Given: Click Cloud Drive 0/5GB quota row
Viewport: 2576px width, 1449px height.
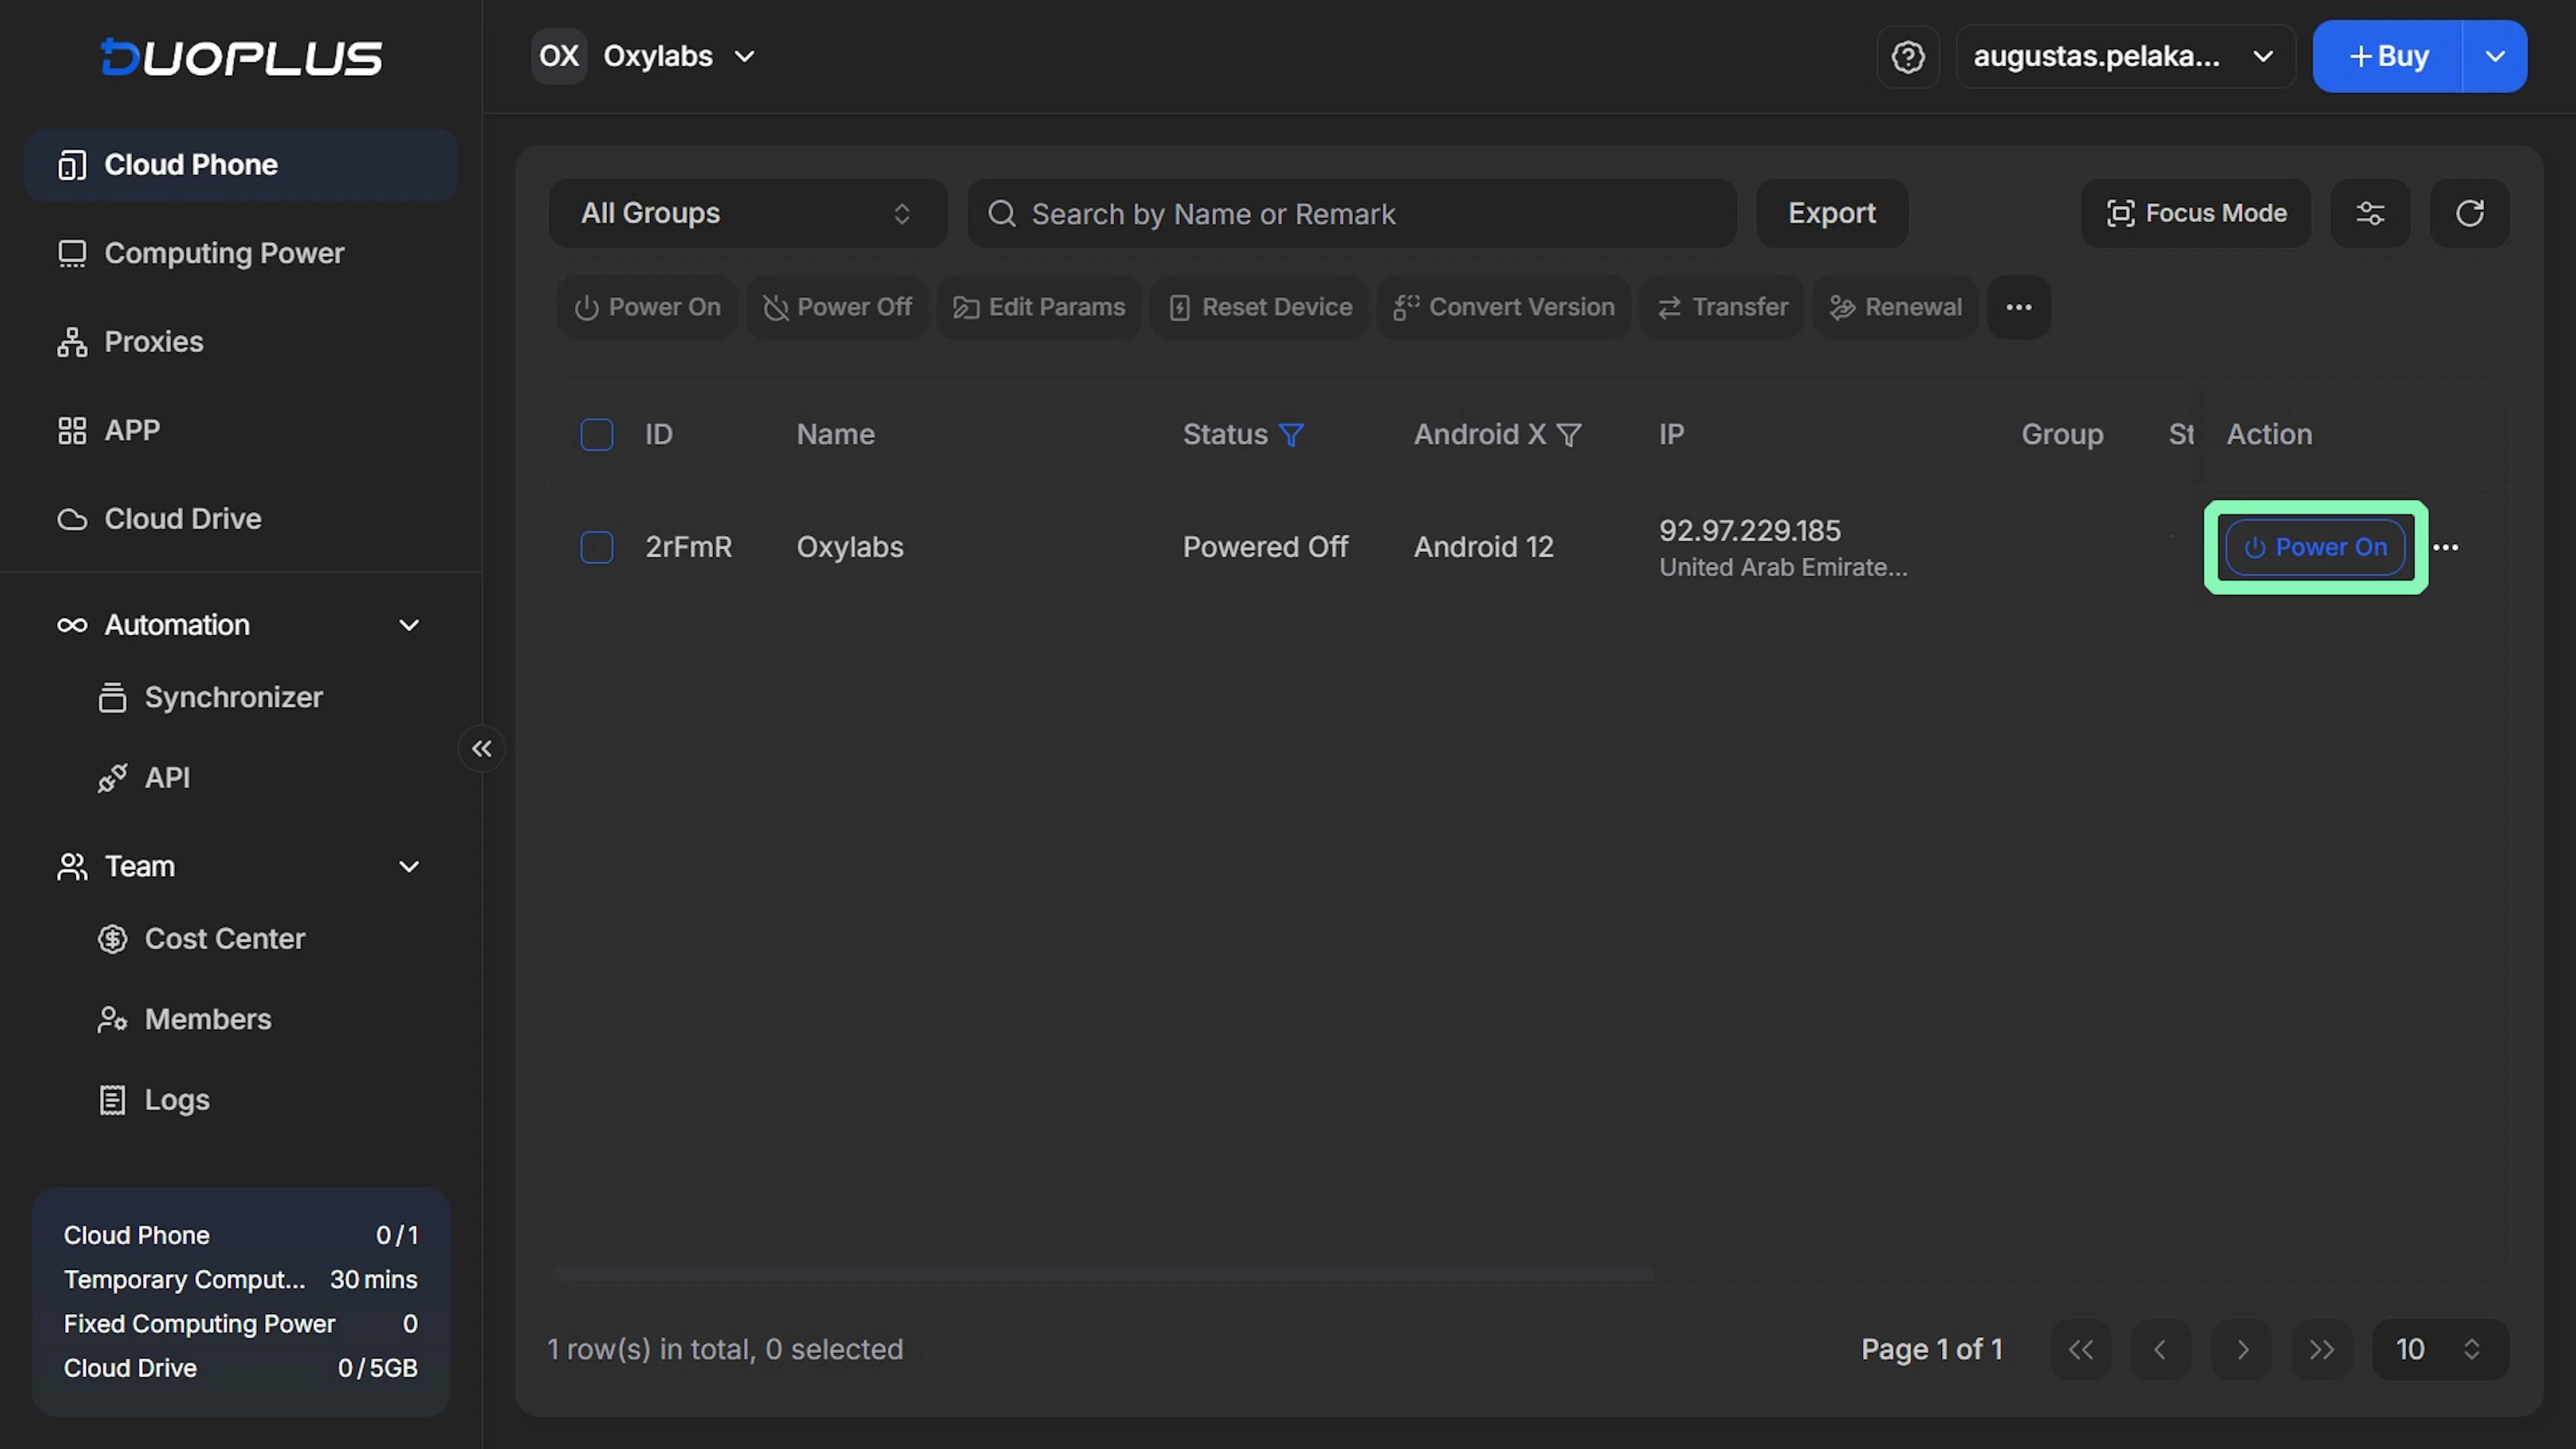Looking at the screenshot, I should coord(241,1368).
